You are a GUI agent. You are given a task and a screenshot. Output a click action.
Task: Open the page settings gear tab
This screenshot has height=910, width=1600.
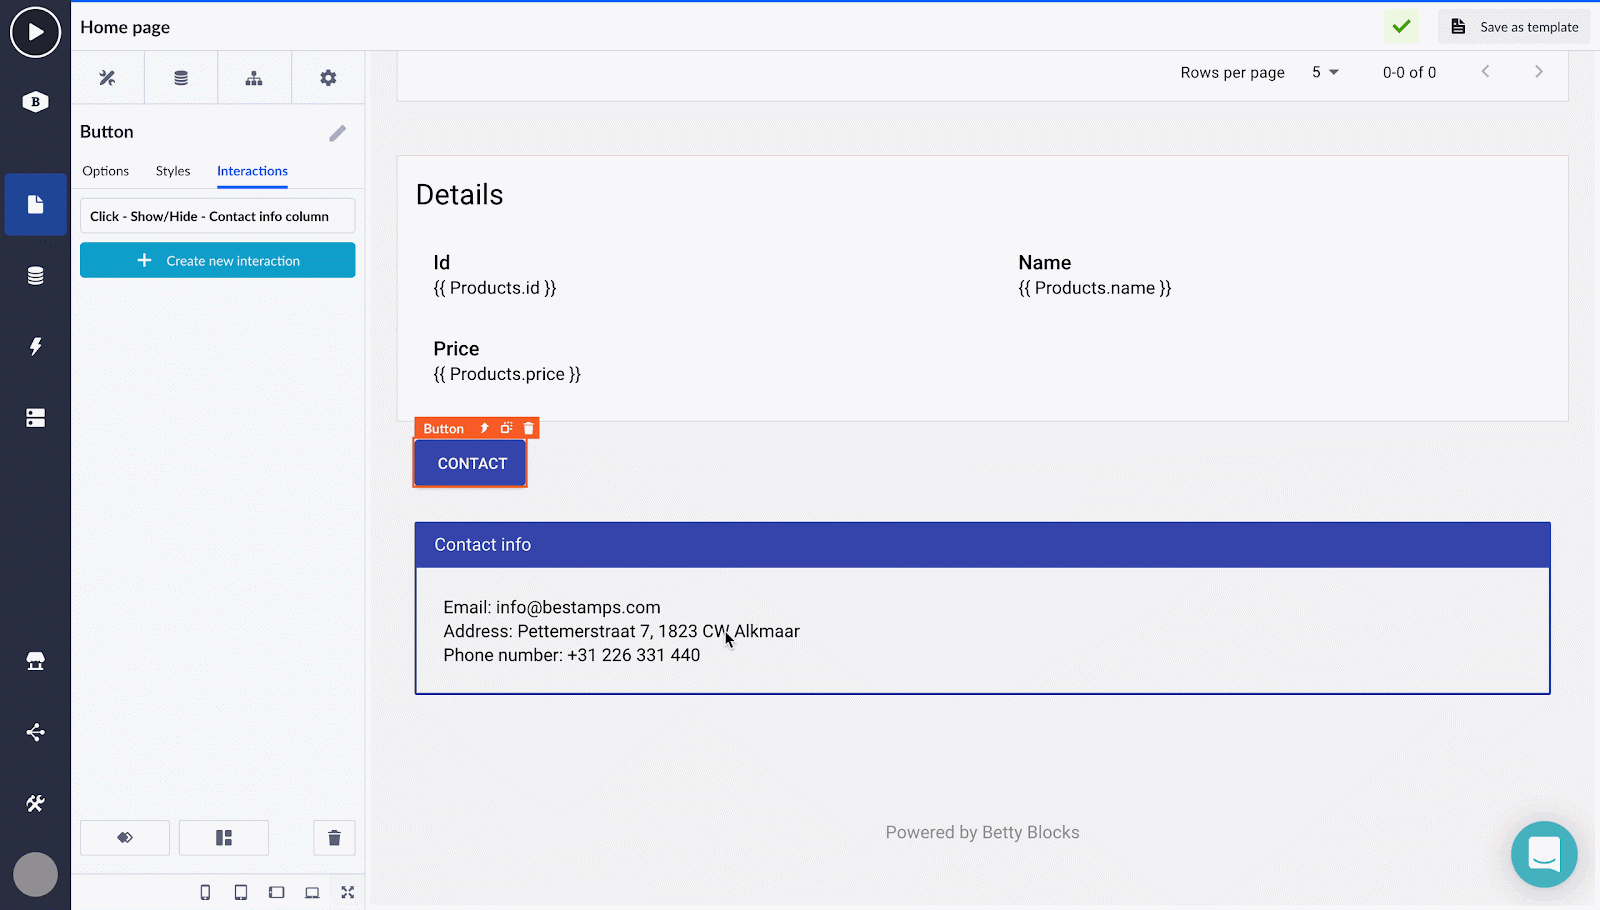pyautogui.click(x=328, y=77)
